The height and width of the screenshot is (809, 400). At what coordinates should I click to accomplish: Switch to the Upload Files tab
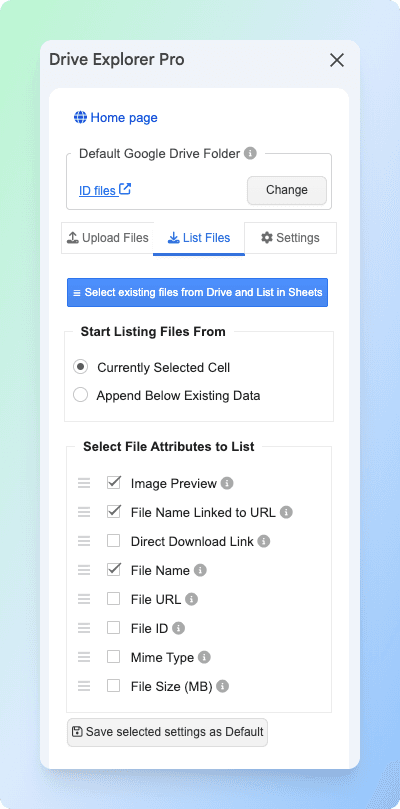pyautogui.click(x=107, y=238)
